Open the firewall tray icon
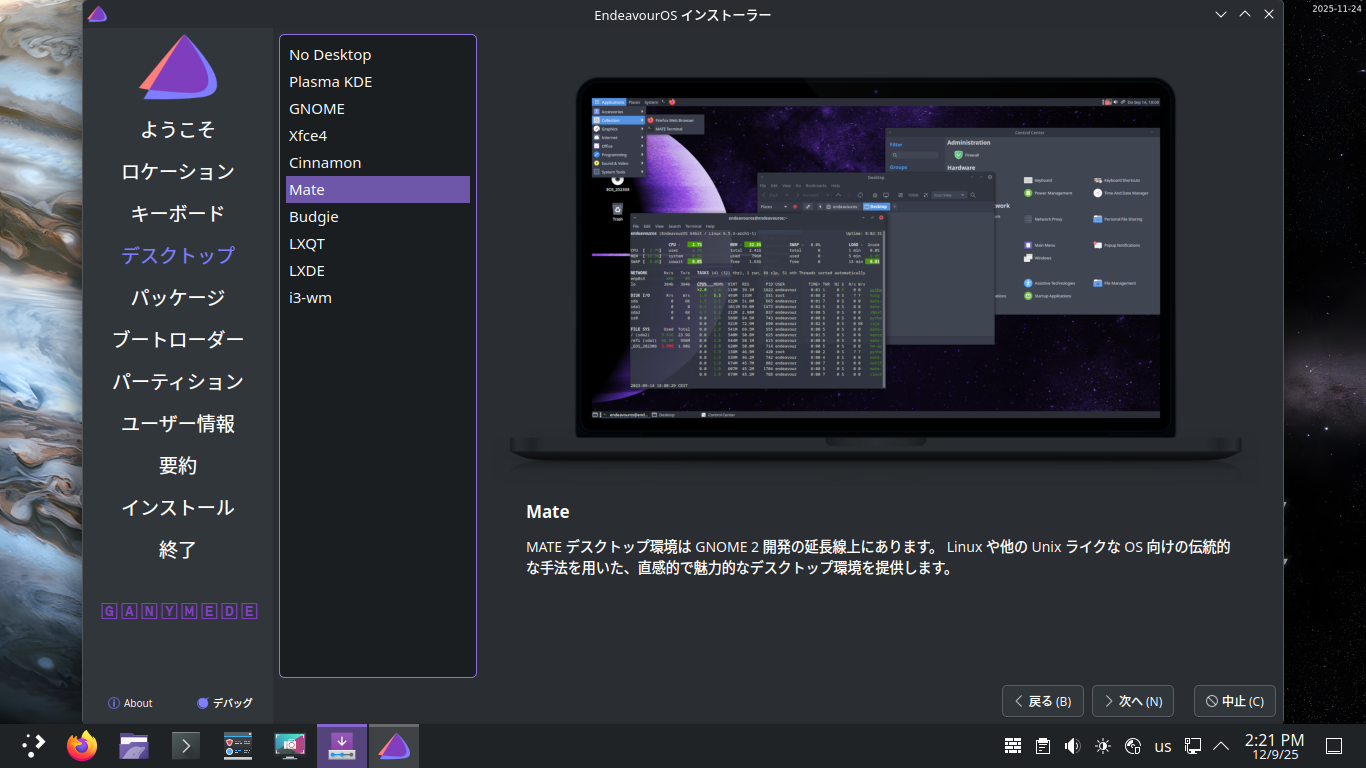Viewport: 1366px width, 768px height. click(1013, 746)
